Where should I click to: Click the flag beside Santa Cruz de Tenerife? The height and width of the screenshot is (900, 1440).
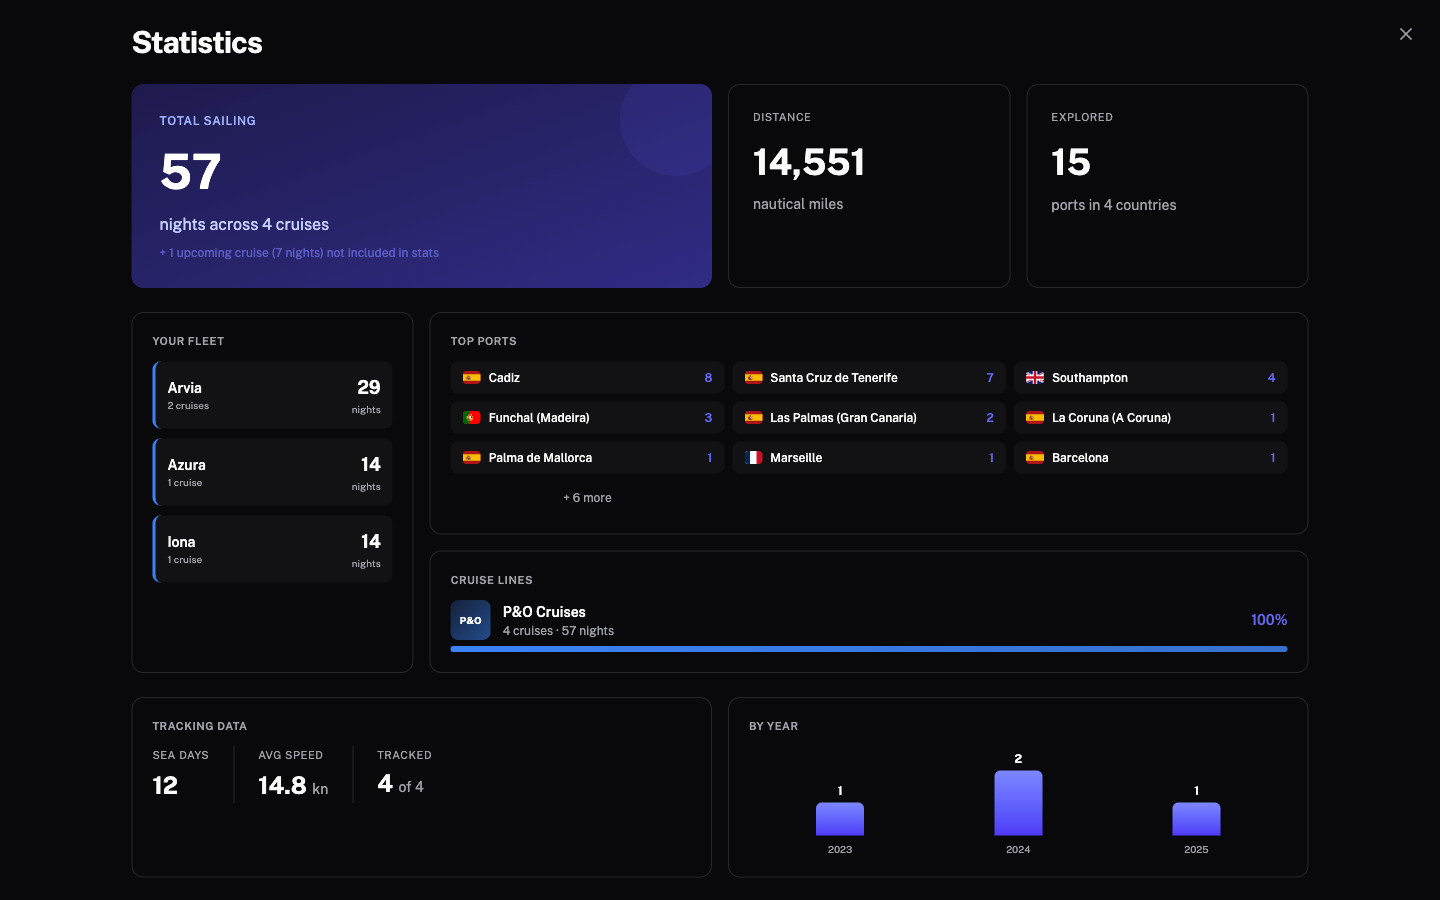coord(753,378)
